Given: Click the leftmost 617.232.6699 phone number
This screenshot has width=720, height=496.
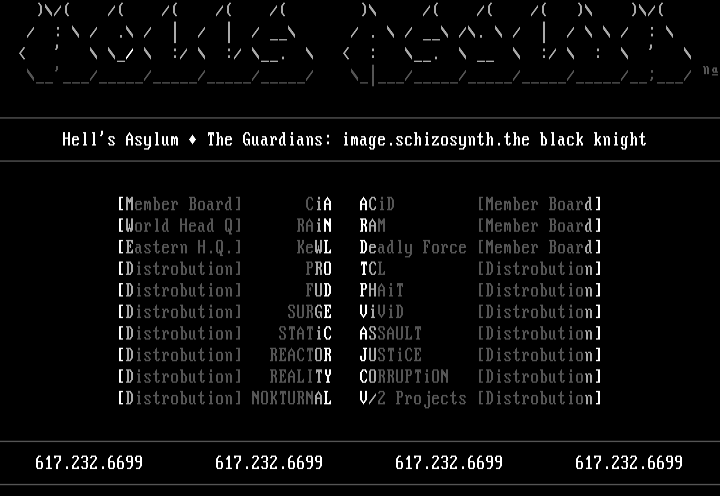Looking at the screenshot, I should pyautogui.click(x=89, y=463).
